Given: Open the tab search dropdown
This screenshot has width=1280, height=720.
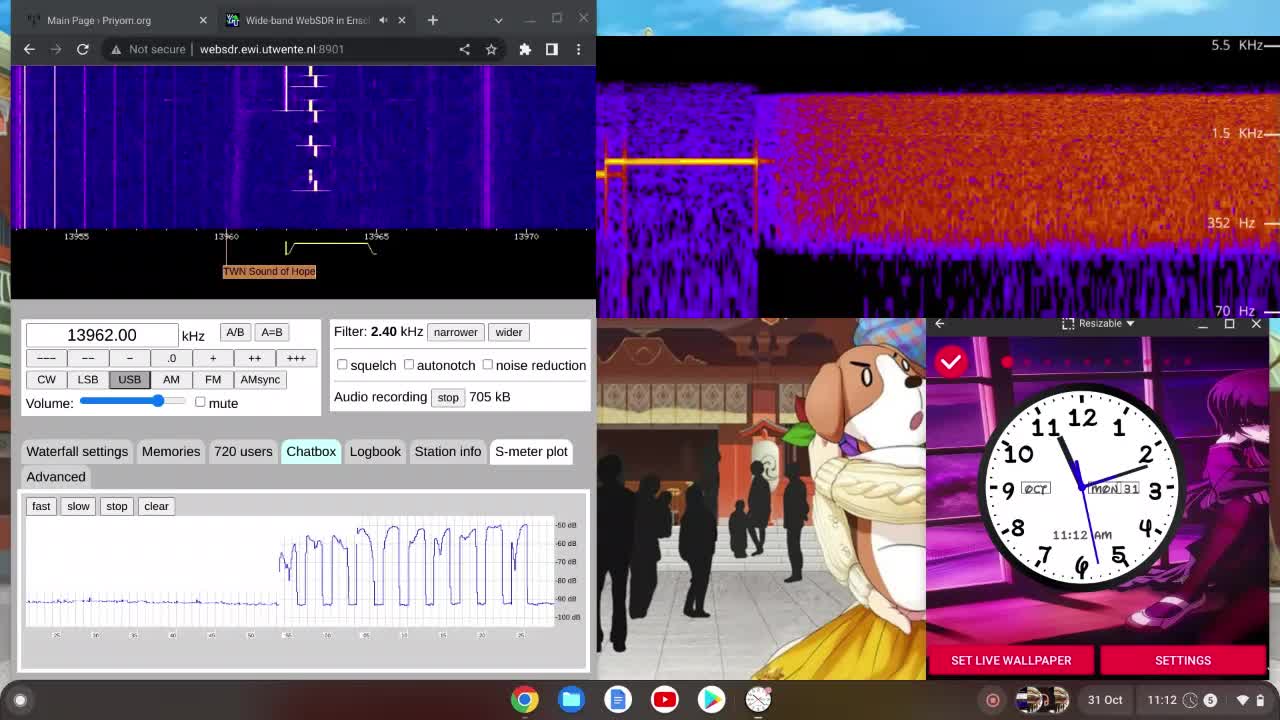Looking at the screenshot, I should click(x=498, y=20).
